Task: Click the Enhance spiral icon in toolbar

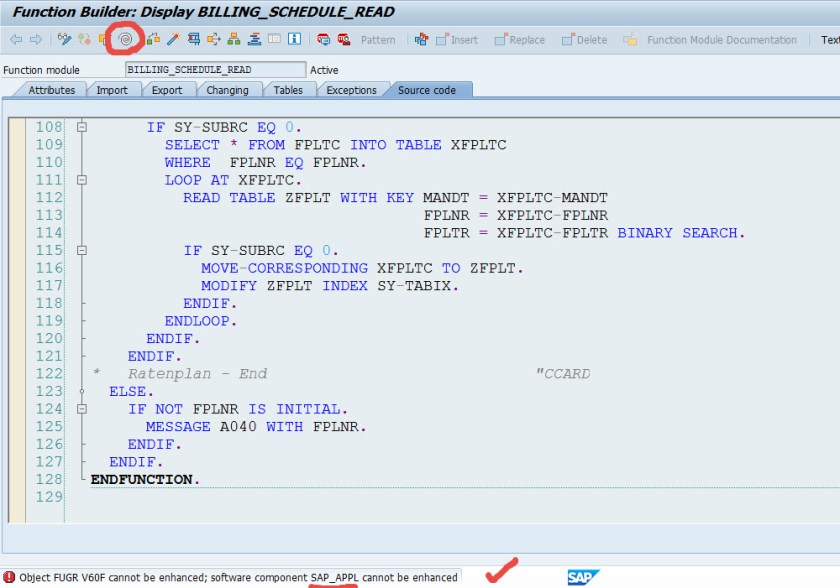Action: point(125,40)
